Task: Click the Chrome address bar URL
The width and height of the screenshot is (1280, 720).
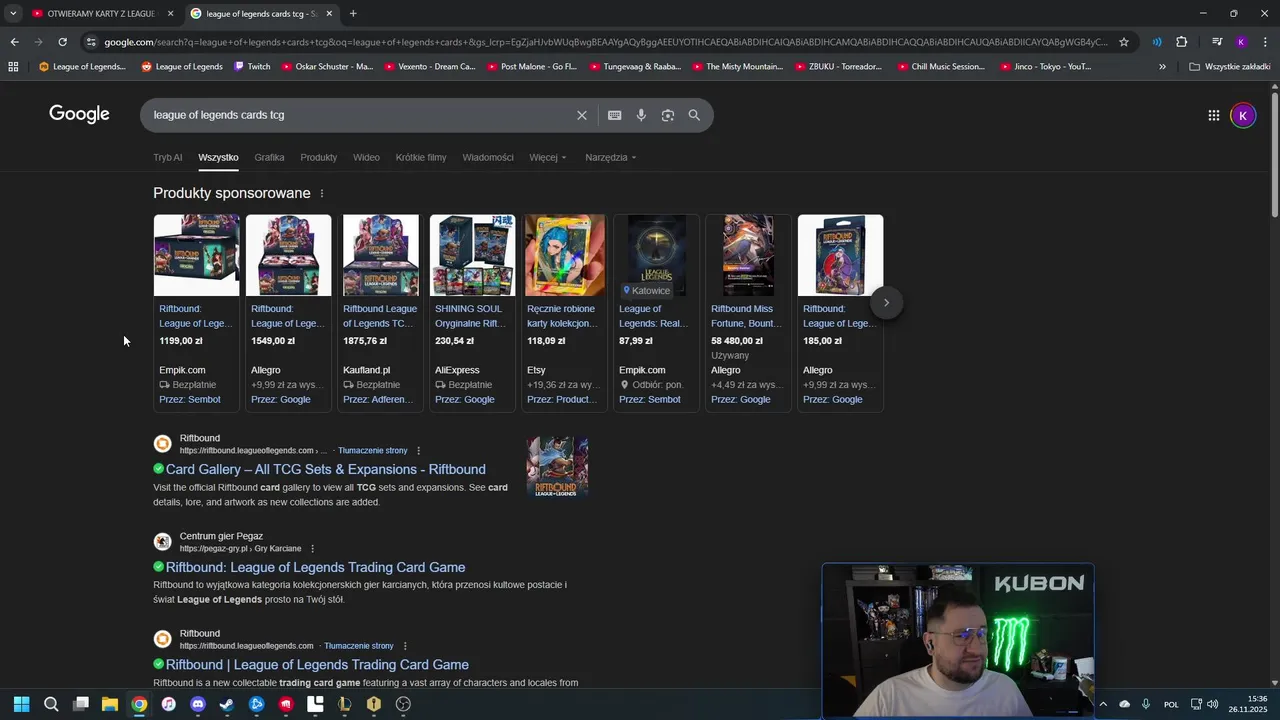Action: point(605,42)
